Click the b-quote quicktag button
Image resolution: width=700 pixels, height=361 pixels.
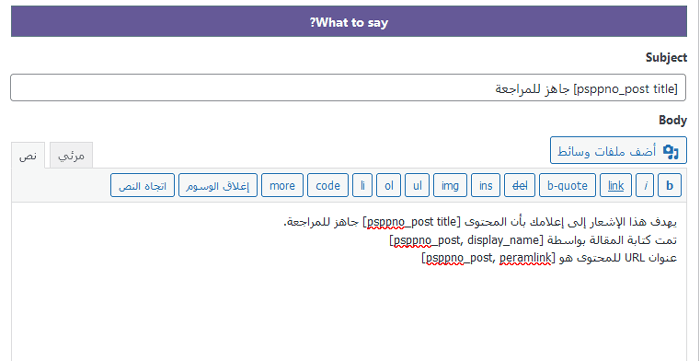(x=567, y=185)
